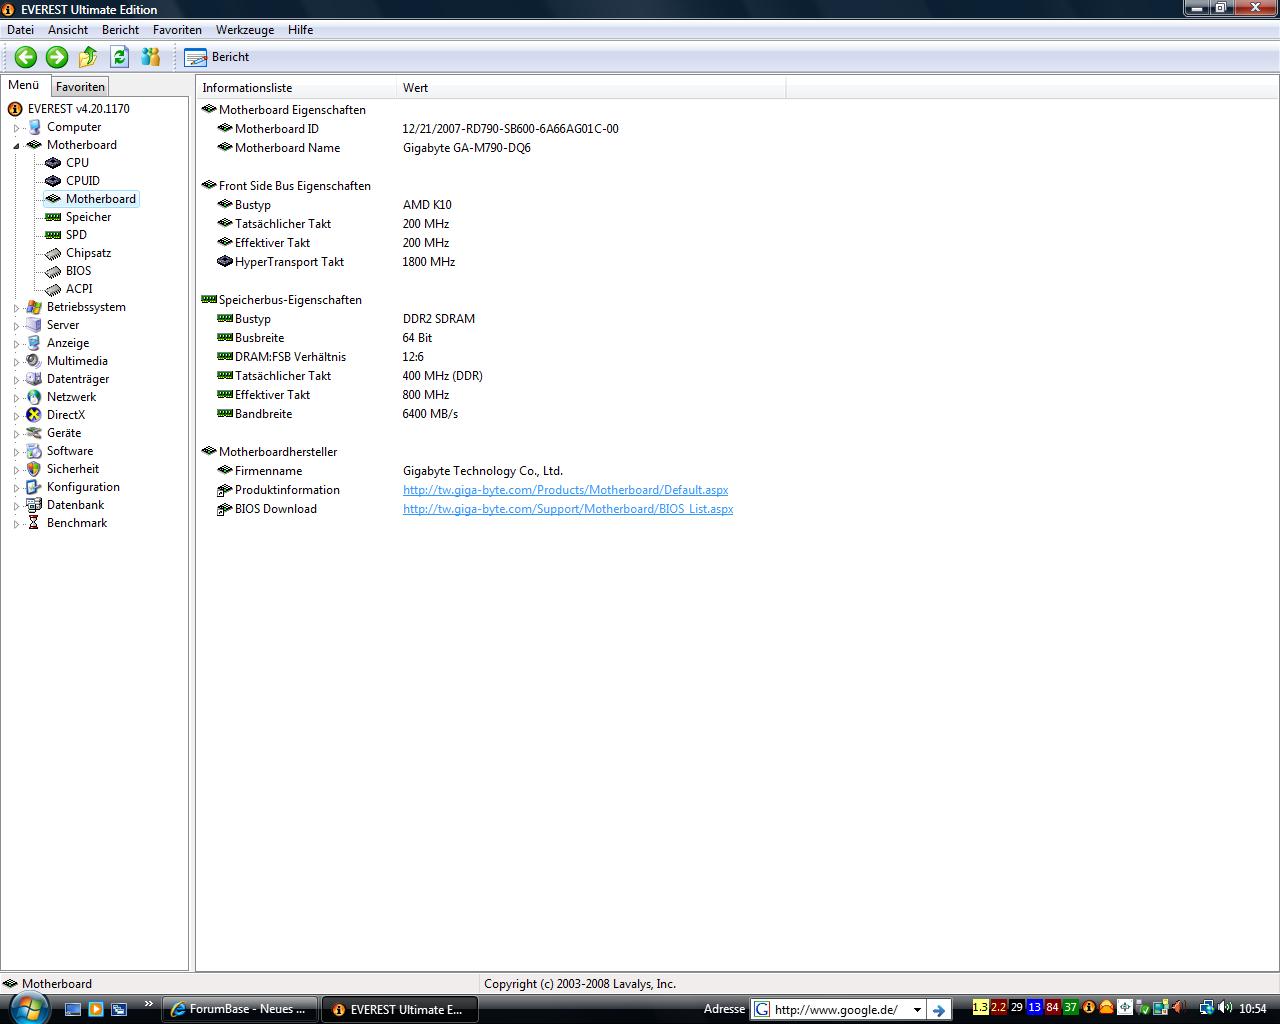Select the BIOS chip icon
The width and height of the screenshot is (1280, 1024).
[x=53, y=271]
